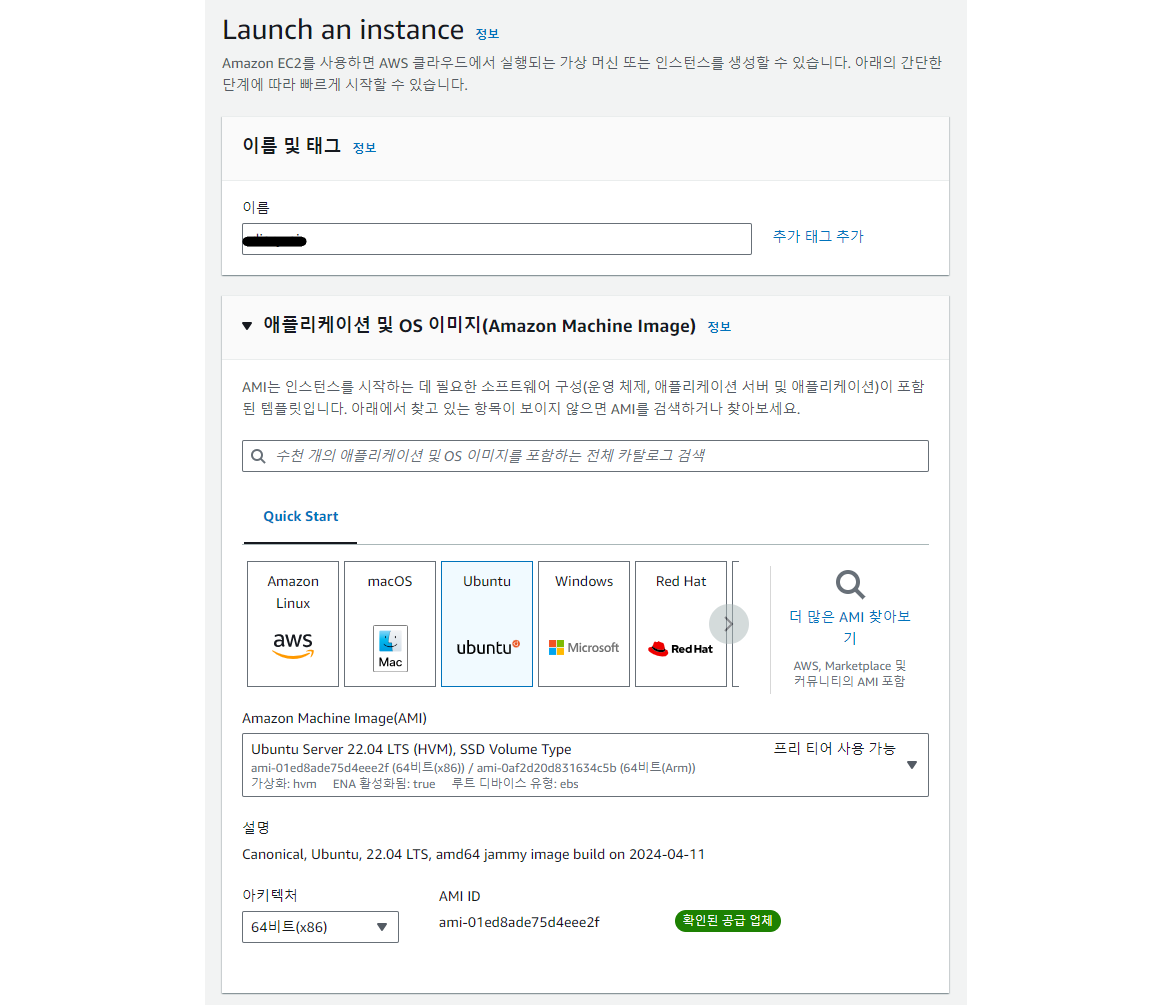Open 정보 link next to Launch an instance

click(x=487, y=34)
